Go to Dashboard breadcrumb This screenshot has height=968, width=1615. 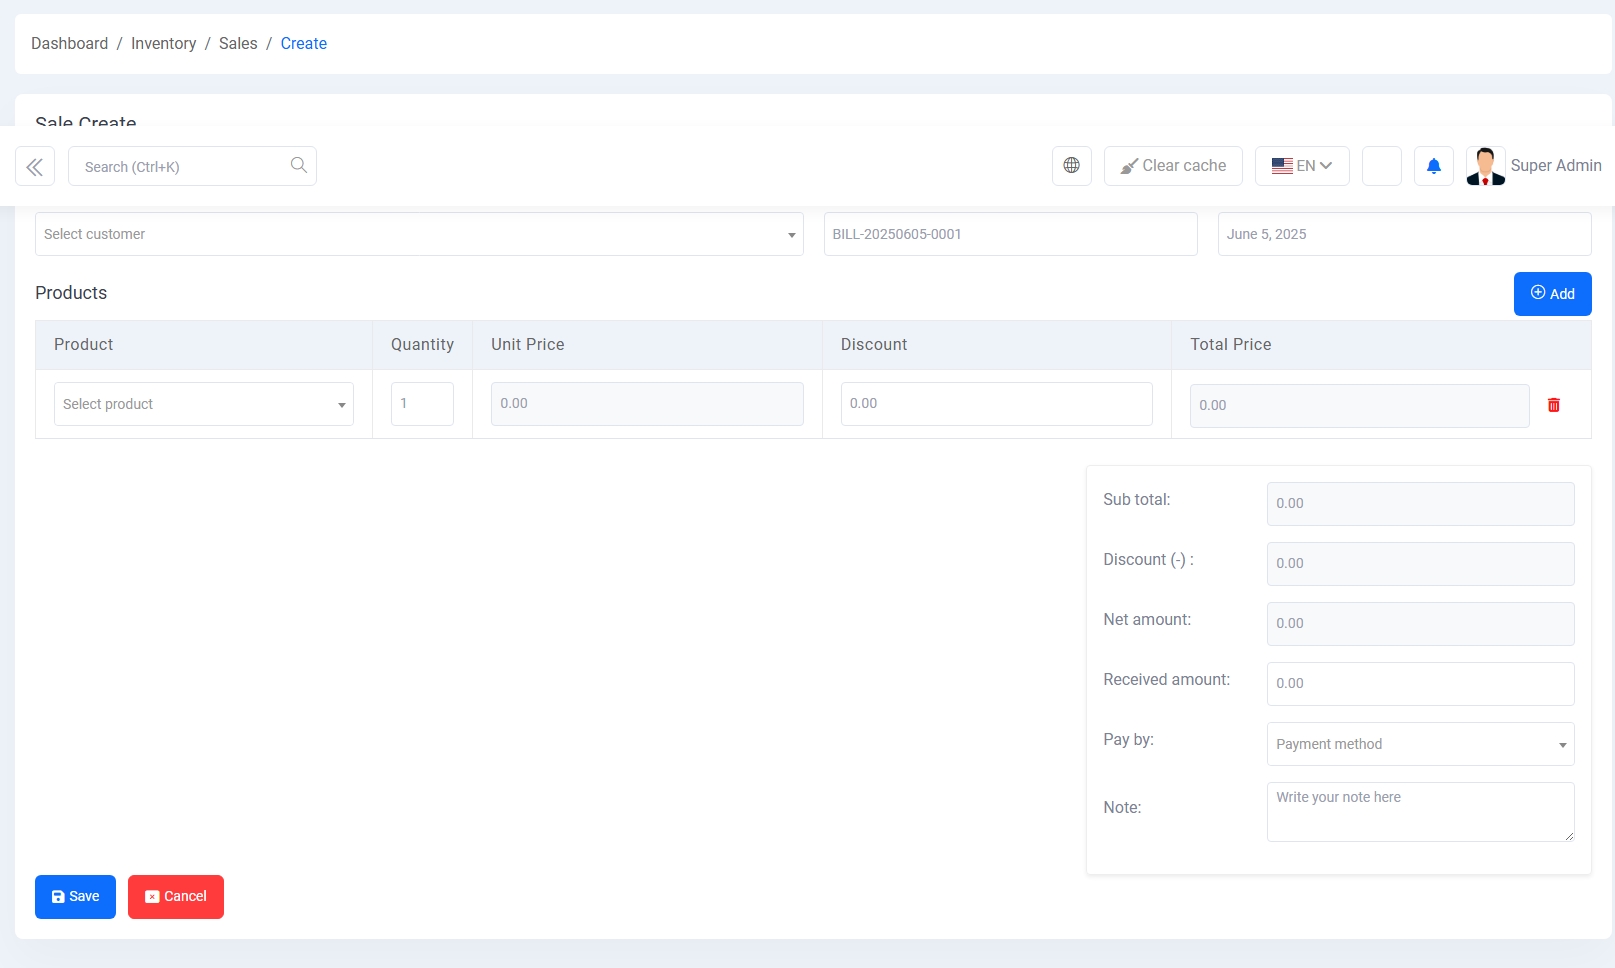(69, 44)
